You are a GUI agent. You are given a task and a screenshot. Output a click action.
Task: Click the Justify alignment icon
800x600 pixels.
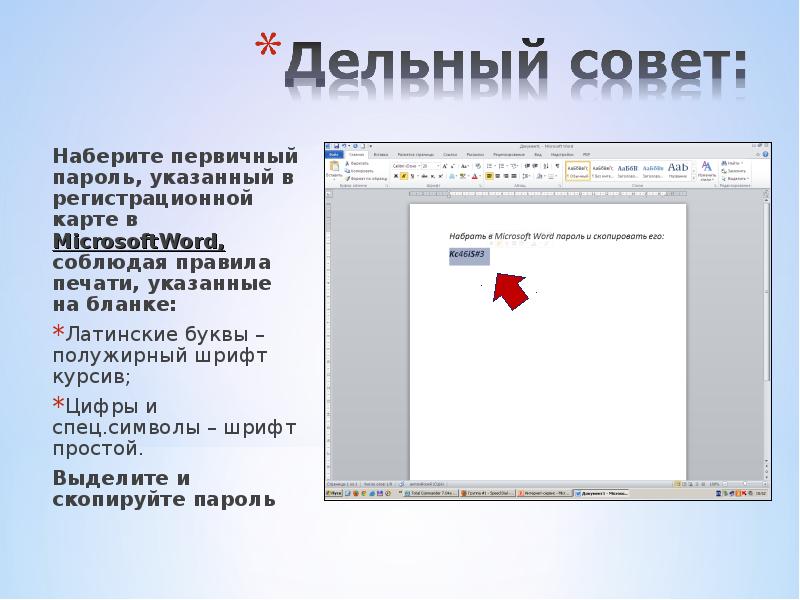coord(514,176)
